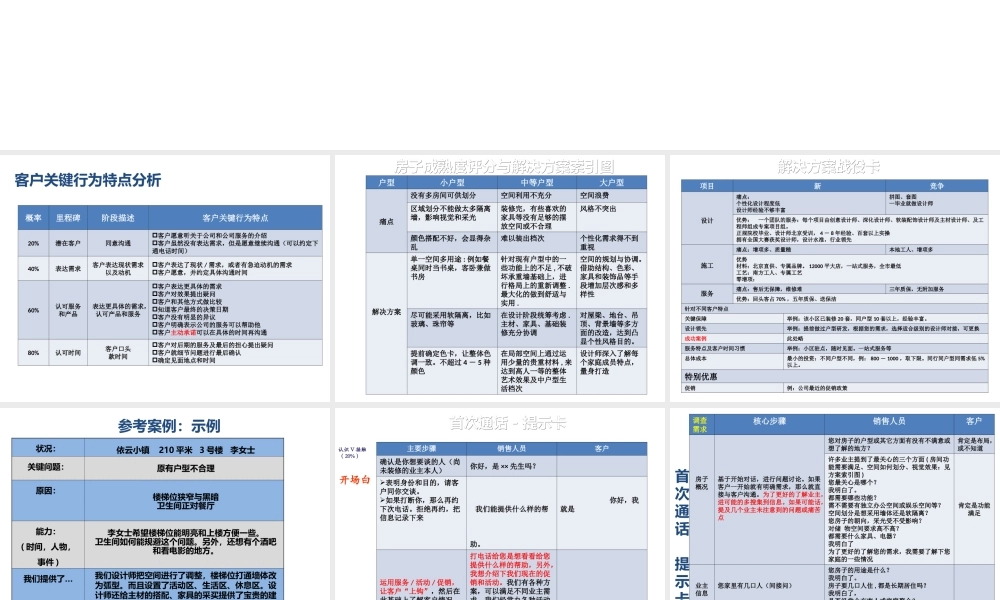Click the 施工 row header cell

(706, 267)
